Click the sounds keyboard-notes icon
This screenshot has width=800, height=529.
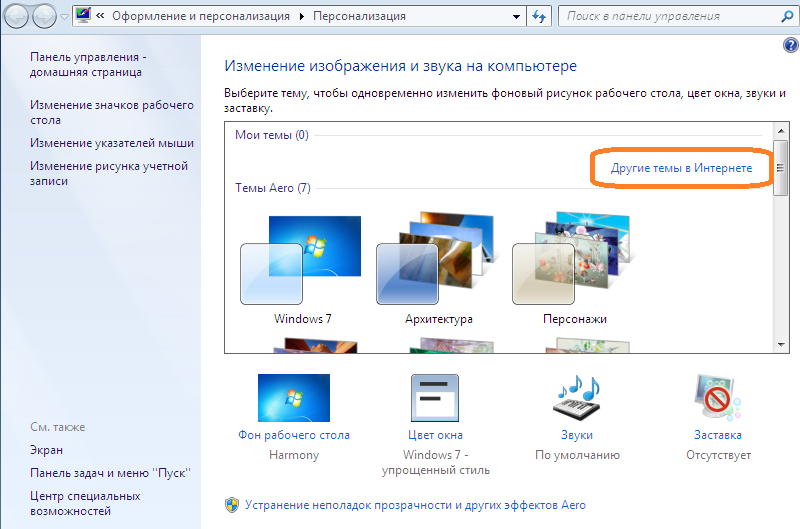[x=577, y=398]
